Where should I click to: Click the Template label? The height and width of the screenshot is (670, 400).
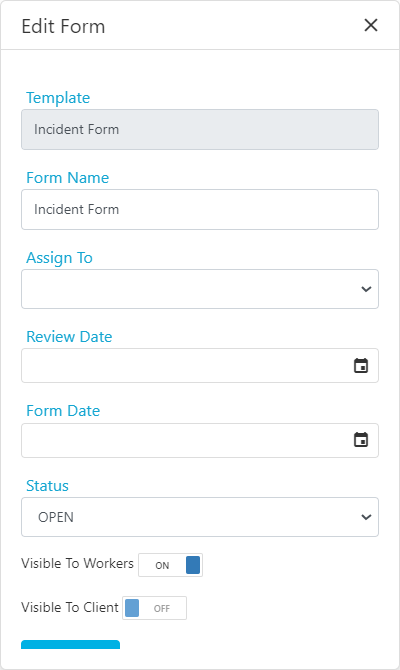point(58,98)
